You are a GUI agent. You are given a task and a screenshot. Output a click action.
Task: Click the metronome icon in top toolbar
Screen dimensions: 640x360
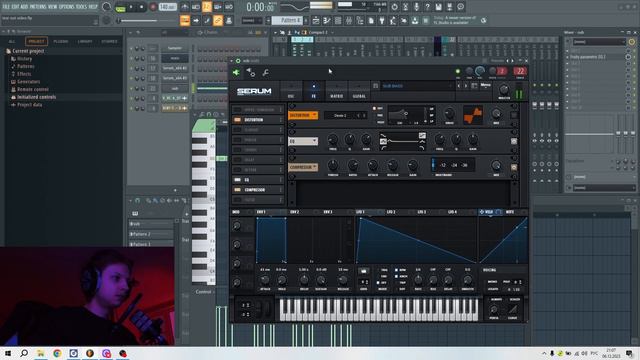tap(185, 7)
